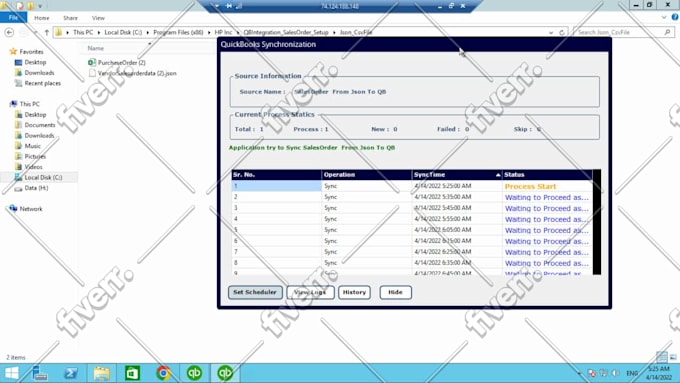This screenshot has height=383, width=680.
Task: Open File Explorer taskbar icon
Action: click(x=101, y=373)
